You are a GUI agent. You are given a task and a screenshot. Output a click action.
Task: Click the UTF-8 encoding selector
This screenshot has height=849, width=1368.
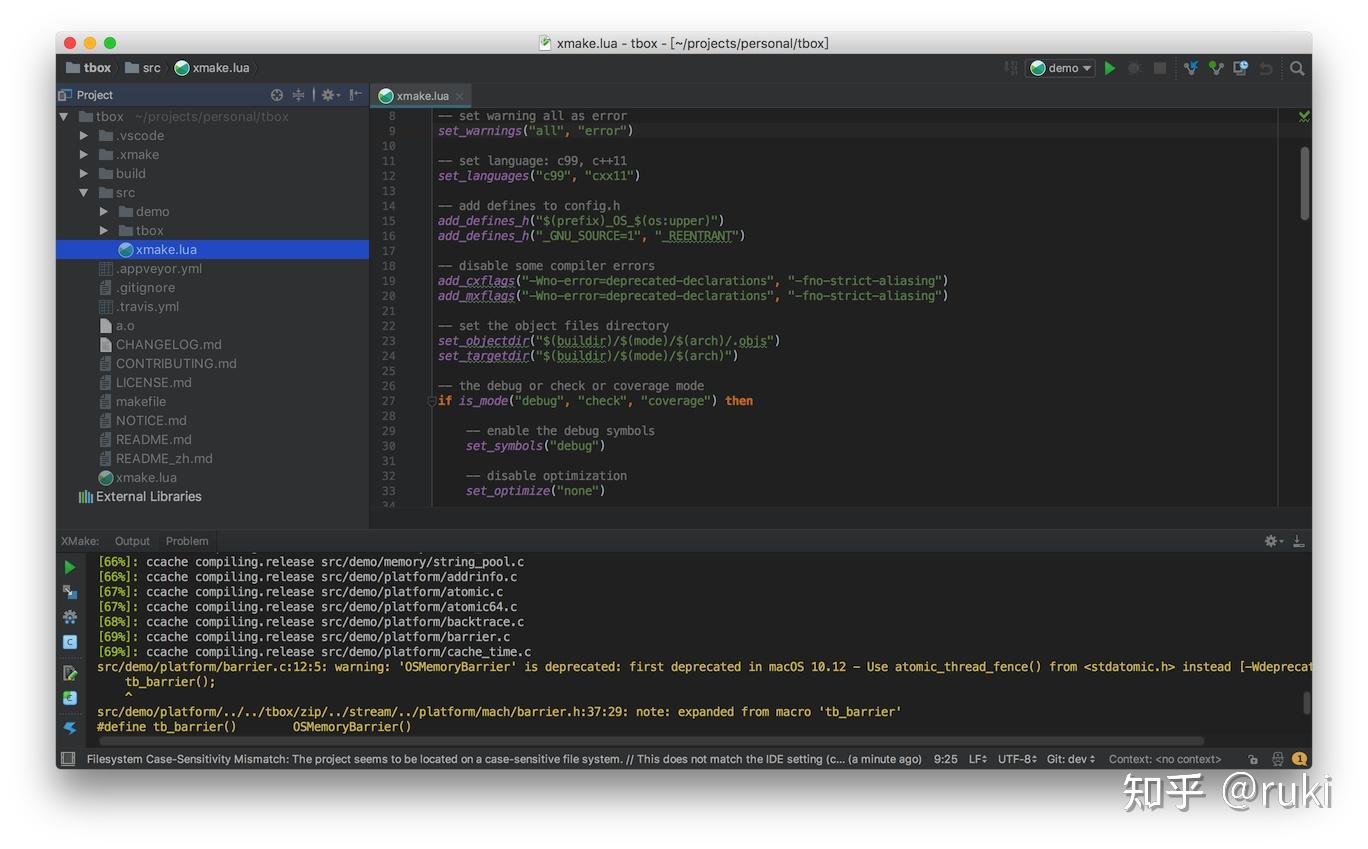(x=1016, y=759)
